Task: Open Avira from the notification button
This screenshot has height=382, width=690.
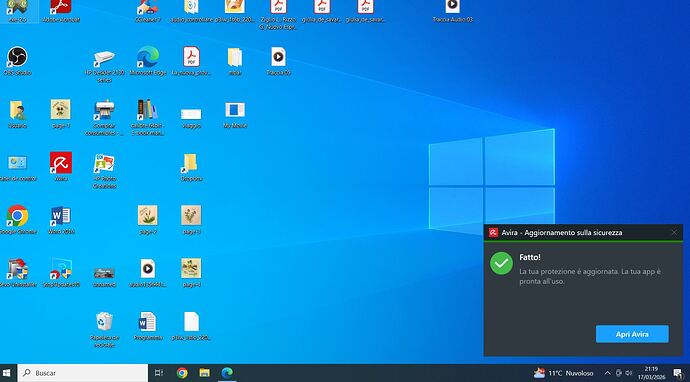Action: tap(632, 334)
